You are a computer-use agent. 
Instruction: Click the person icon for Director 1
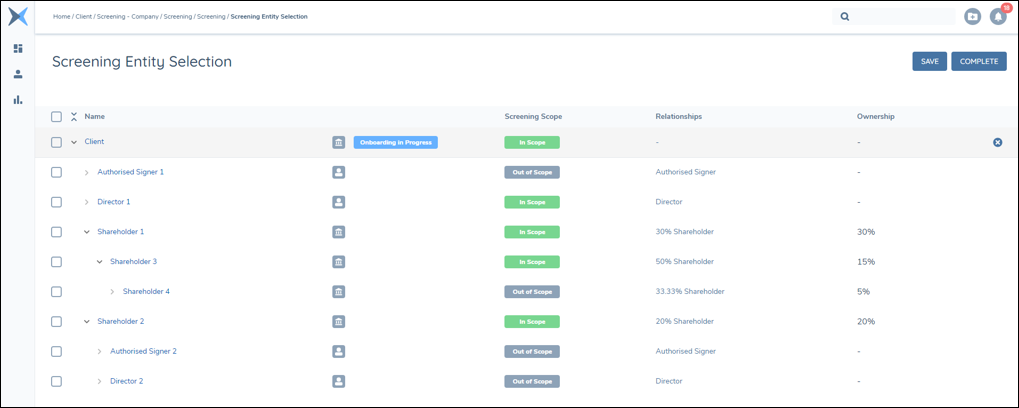point(339,202)
